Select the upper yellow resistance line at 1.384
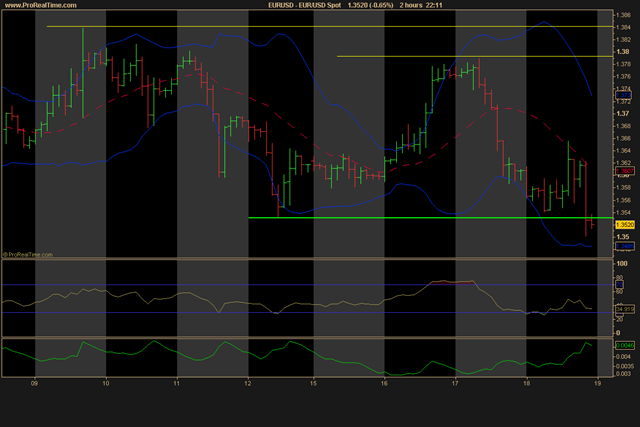 click(x=330, y=27)
